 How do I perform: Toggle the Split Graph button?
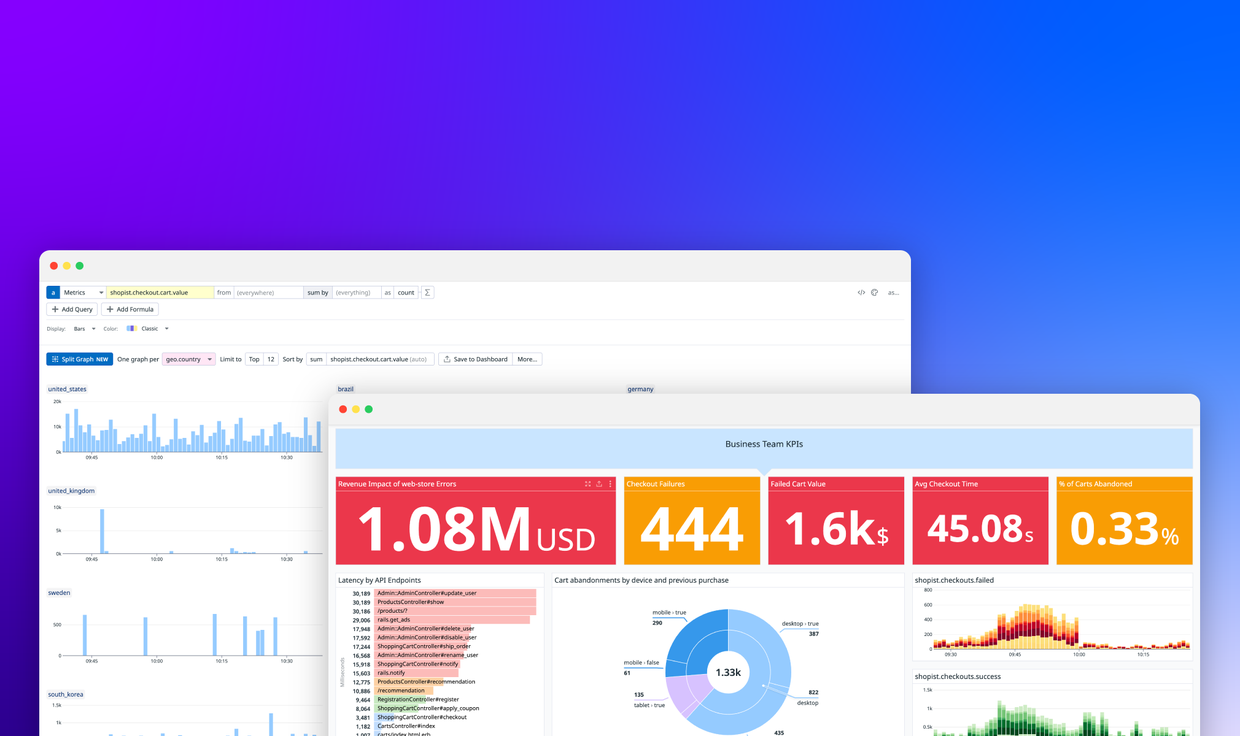pyautogui.click(x=79, y=359)
